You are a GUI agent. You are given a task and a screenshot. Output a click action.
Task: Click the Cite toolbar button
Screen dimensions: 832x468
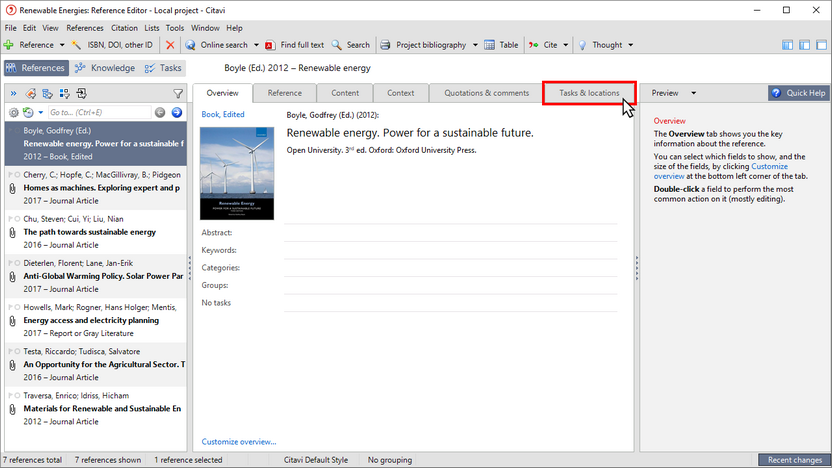(543, 45)
